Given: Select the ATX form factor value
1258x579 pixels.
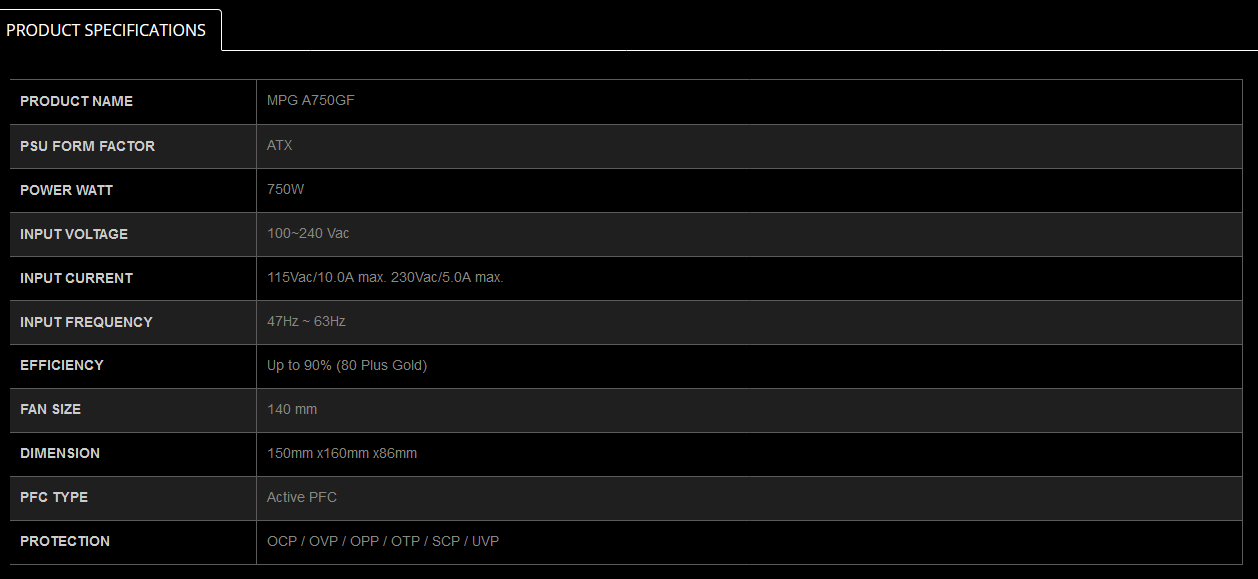Looking at the screenshot, I should (x=280, y=146).
